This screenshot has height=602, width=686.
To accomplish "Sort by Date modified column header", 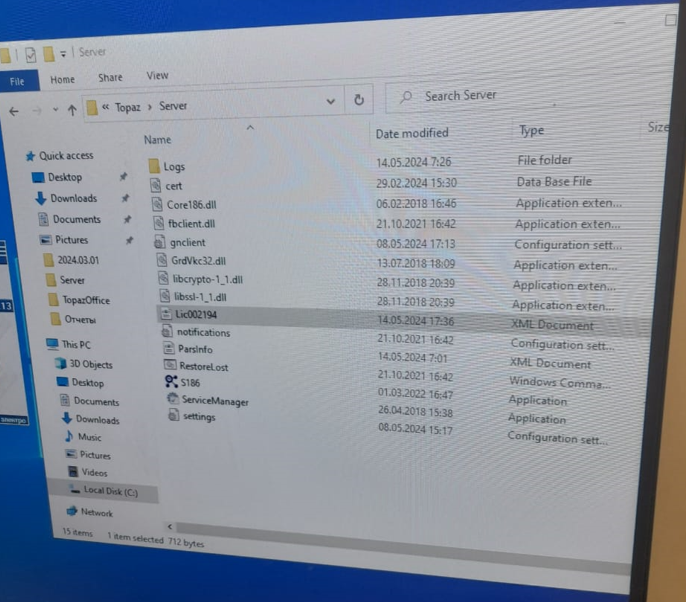I will pos(412,133).
